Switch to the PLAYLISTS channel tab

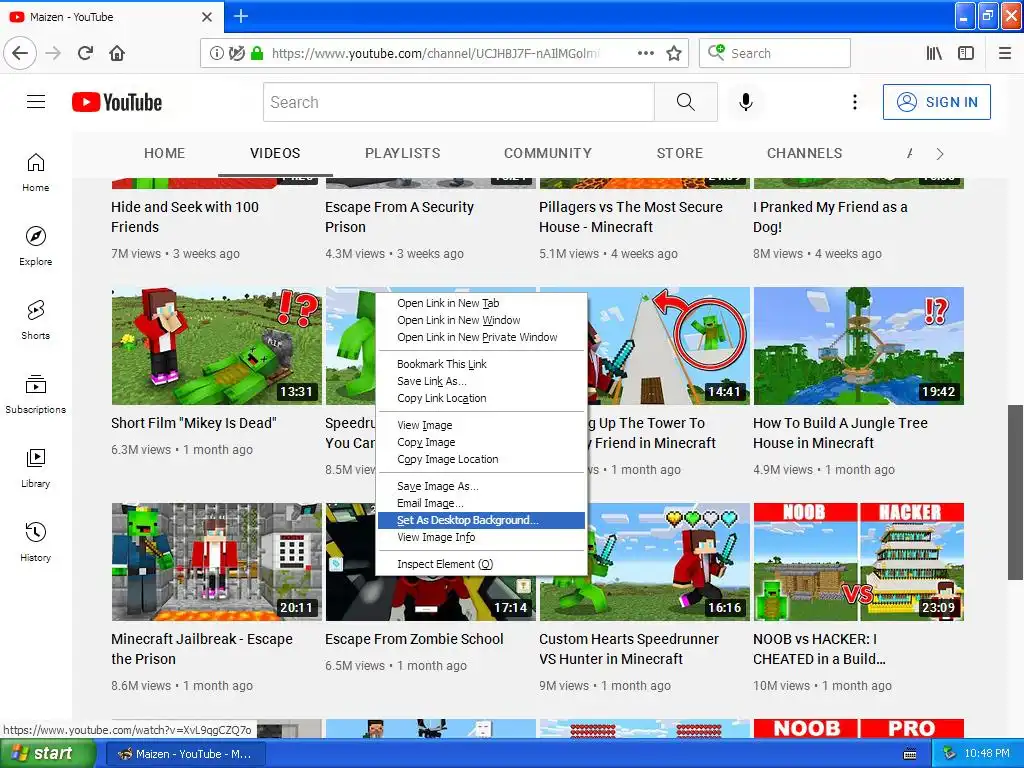402,153
